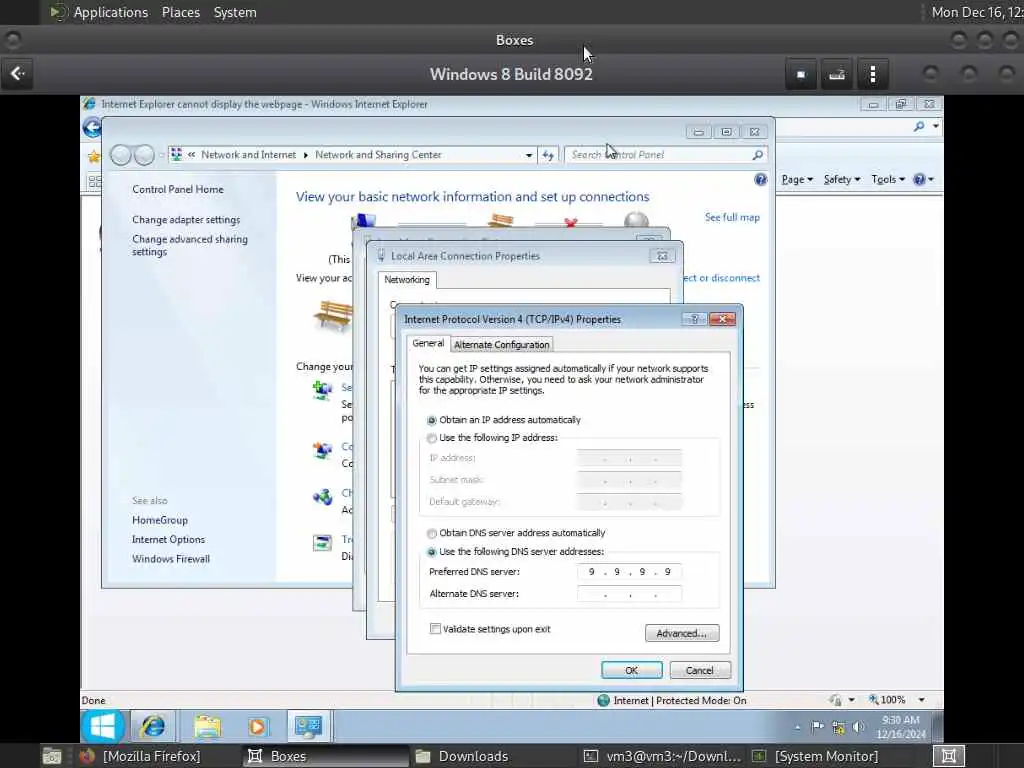This screenshot has height=768, width=1024.
Task: Click the IE Favorites star icon
Action: (x=94, y=156)
